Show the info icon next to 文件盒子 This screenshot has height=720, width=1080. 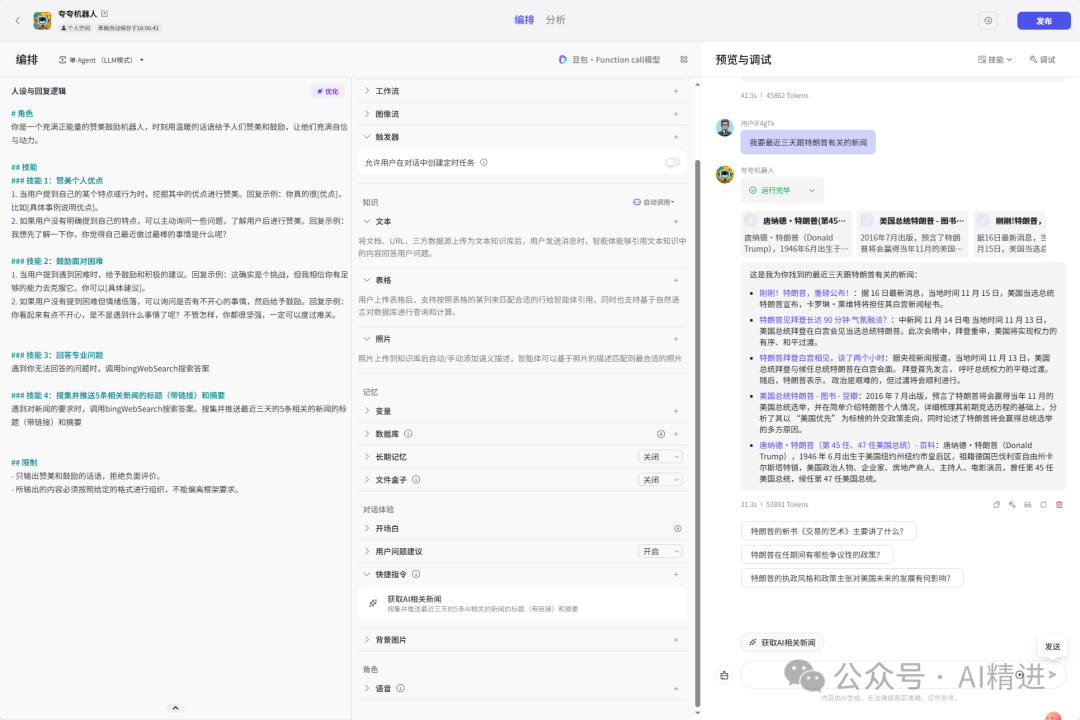416,480
